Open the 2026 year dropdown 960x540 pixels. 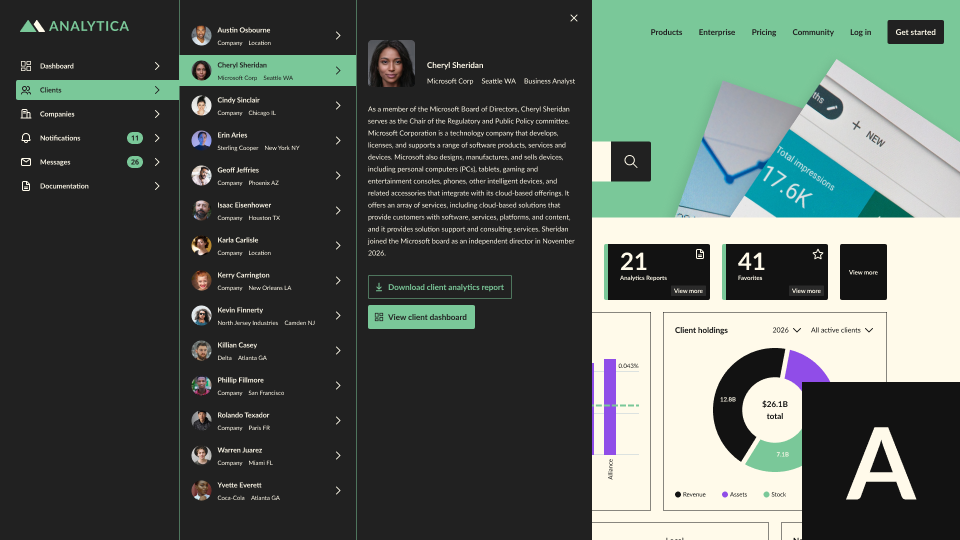787,330
